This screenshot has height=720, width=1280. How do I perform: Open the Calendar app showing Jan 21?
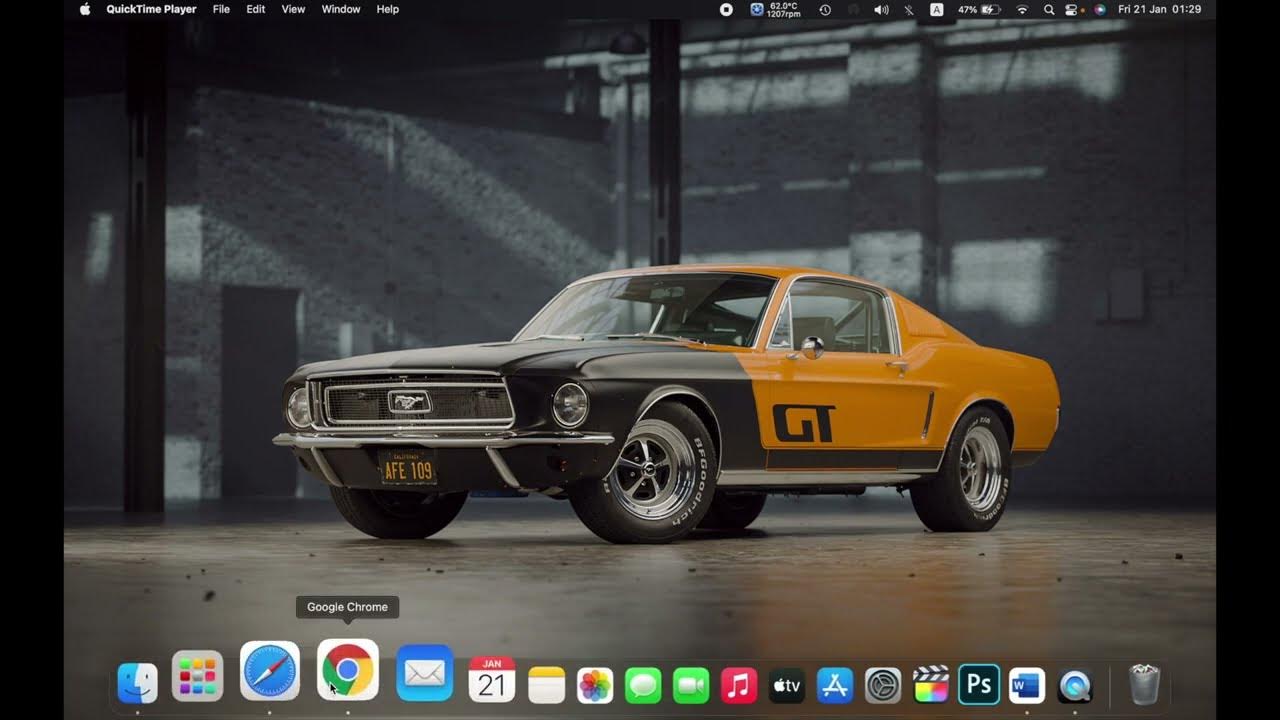coord(492,679)
